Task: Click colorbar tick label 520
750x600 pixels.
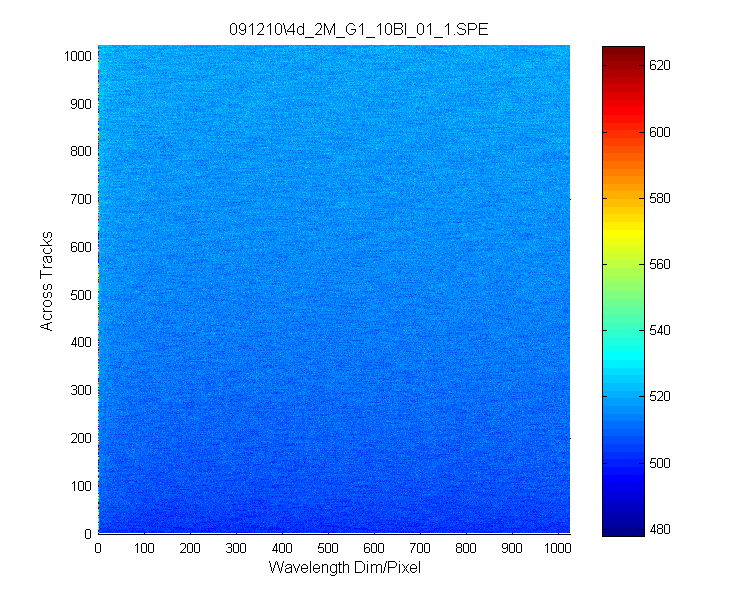Action: (x=660, y=396)
